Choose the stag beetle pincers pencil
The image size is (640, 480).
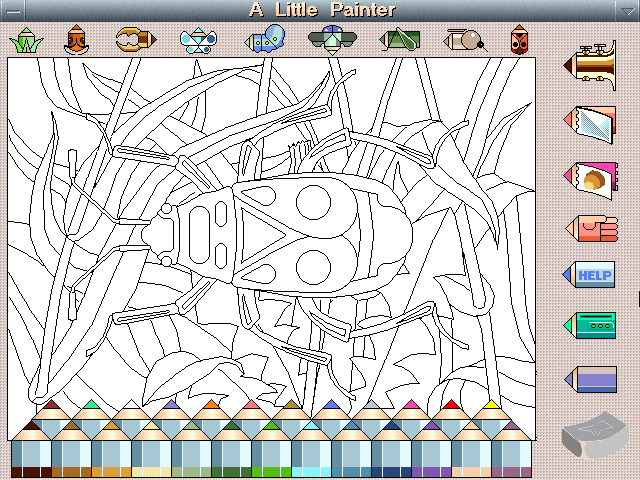point(136,40)
